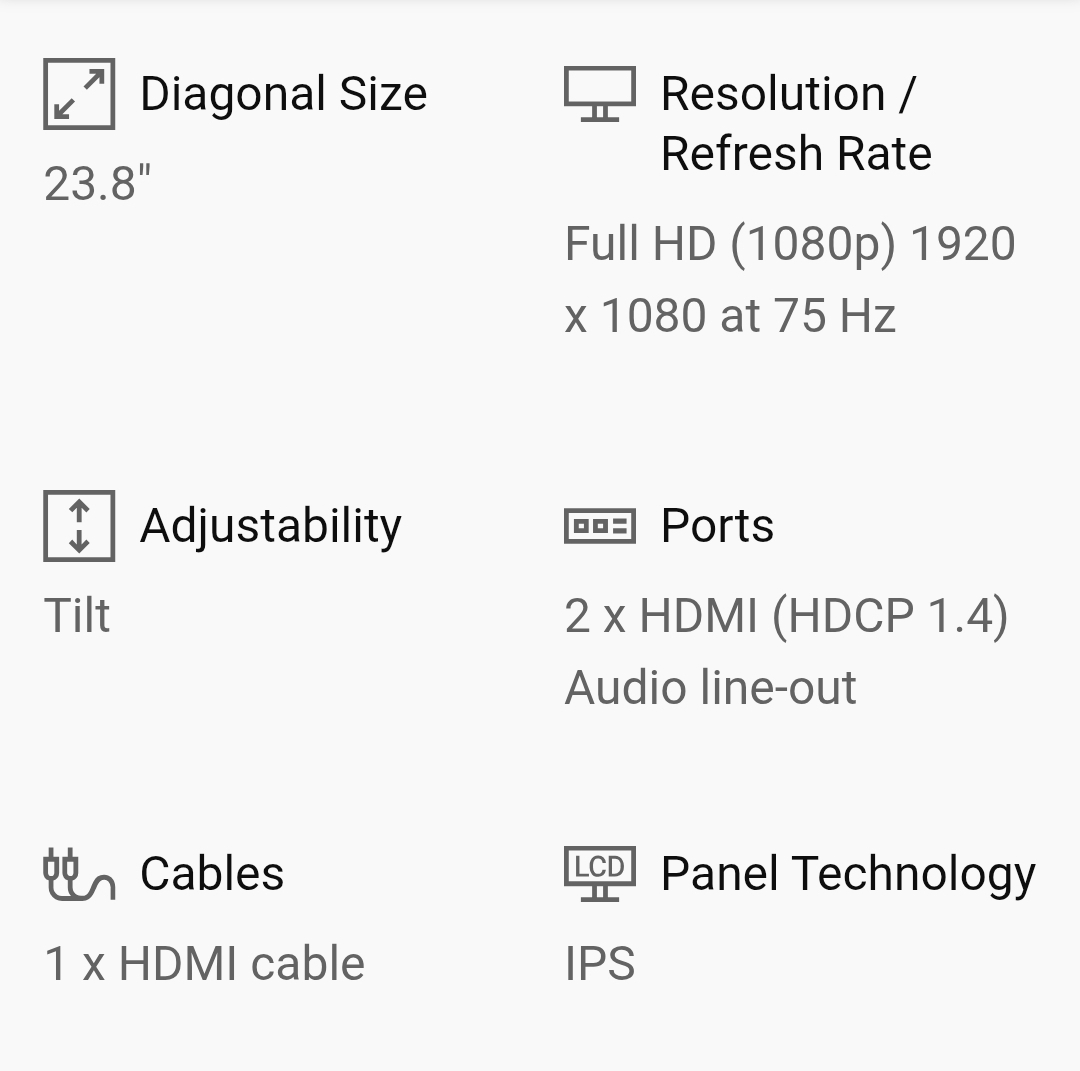The image size is (1080, 1071).
Task: Click the LCD Panel Technology icon
Action: point(600,874)
